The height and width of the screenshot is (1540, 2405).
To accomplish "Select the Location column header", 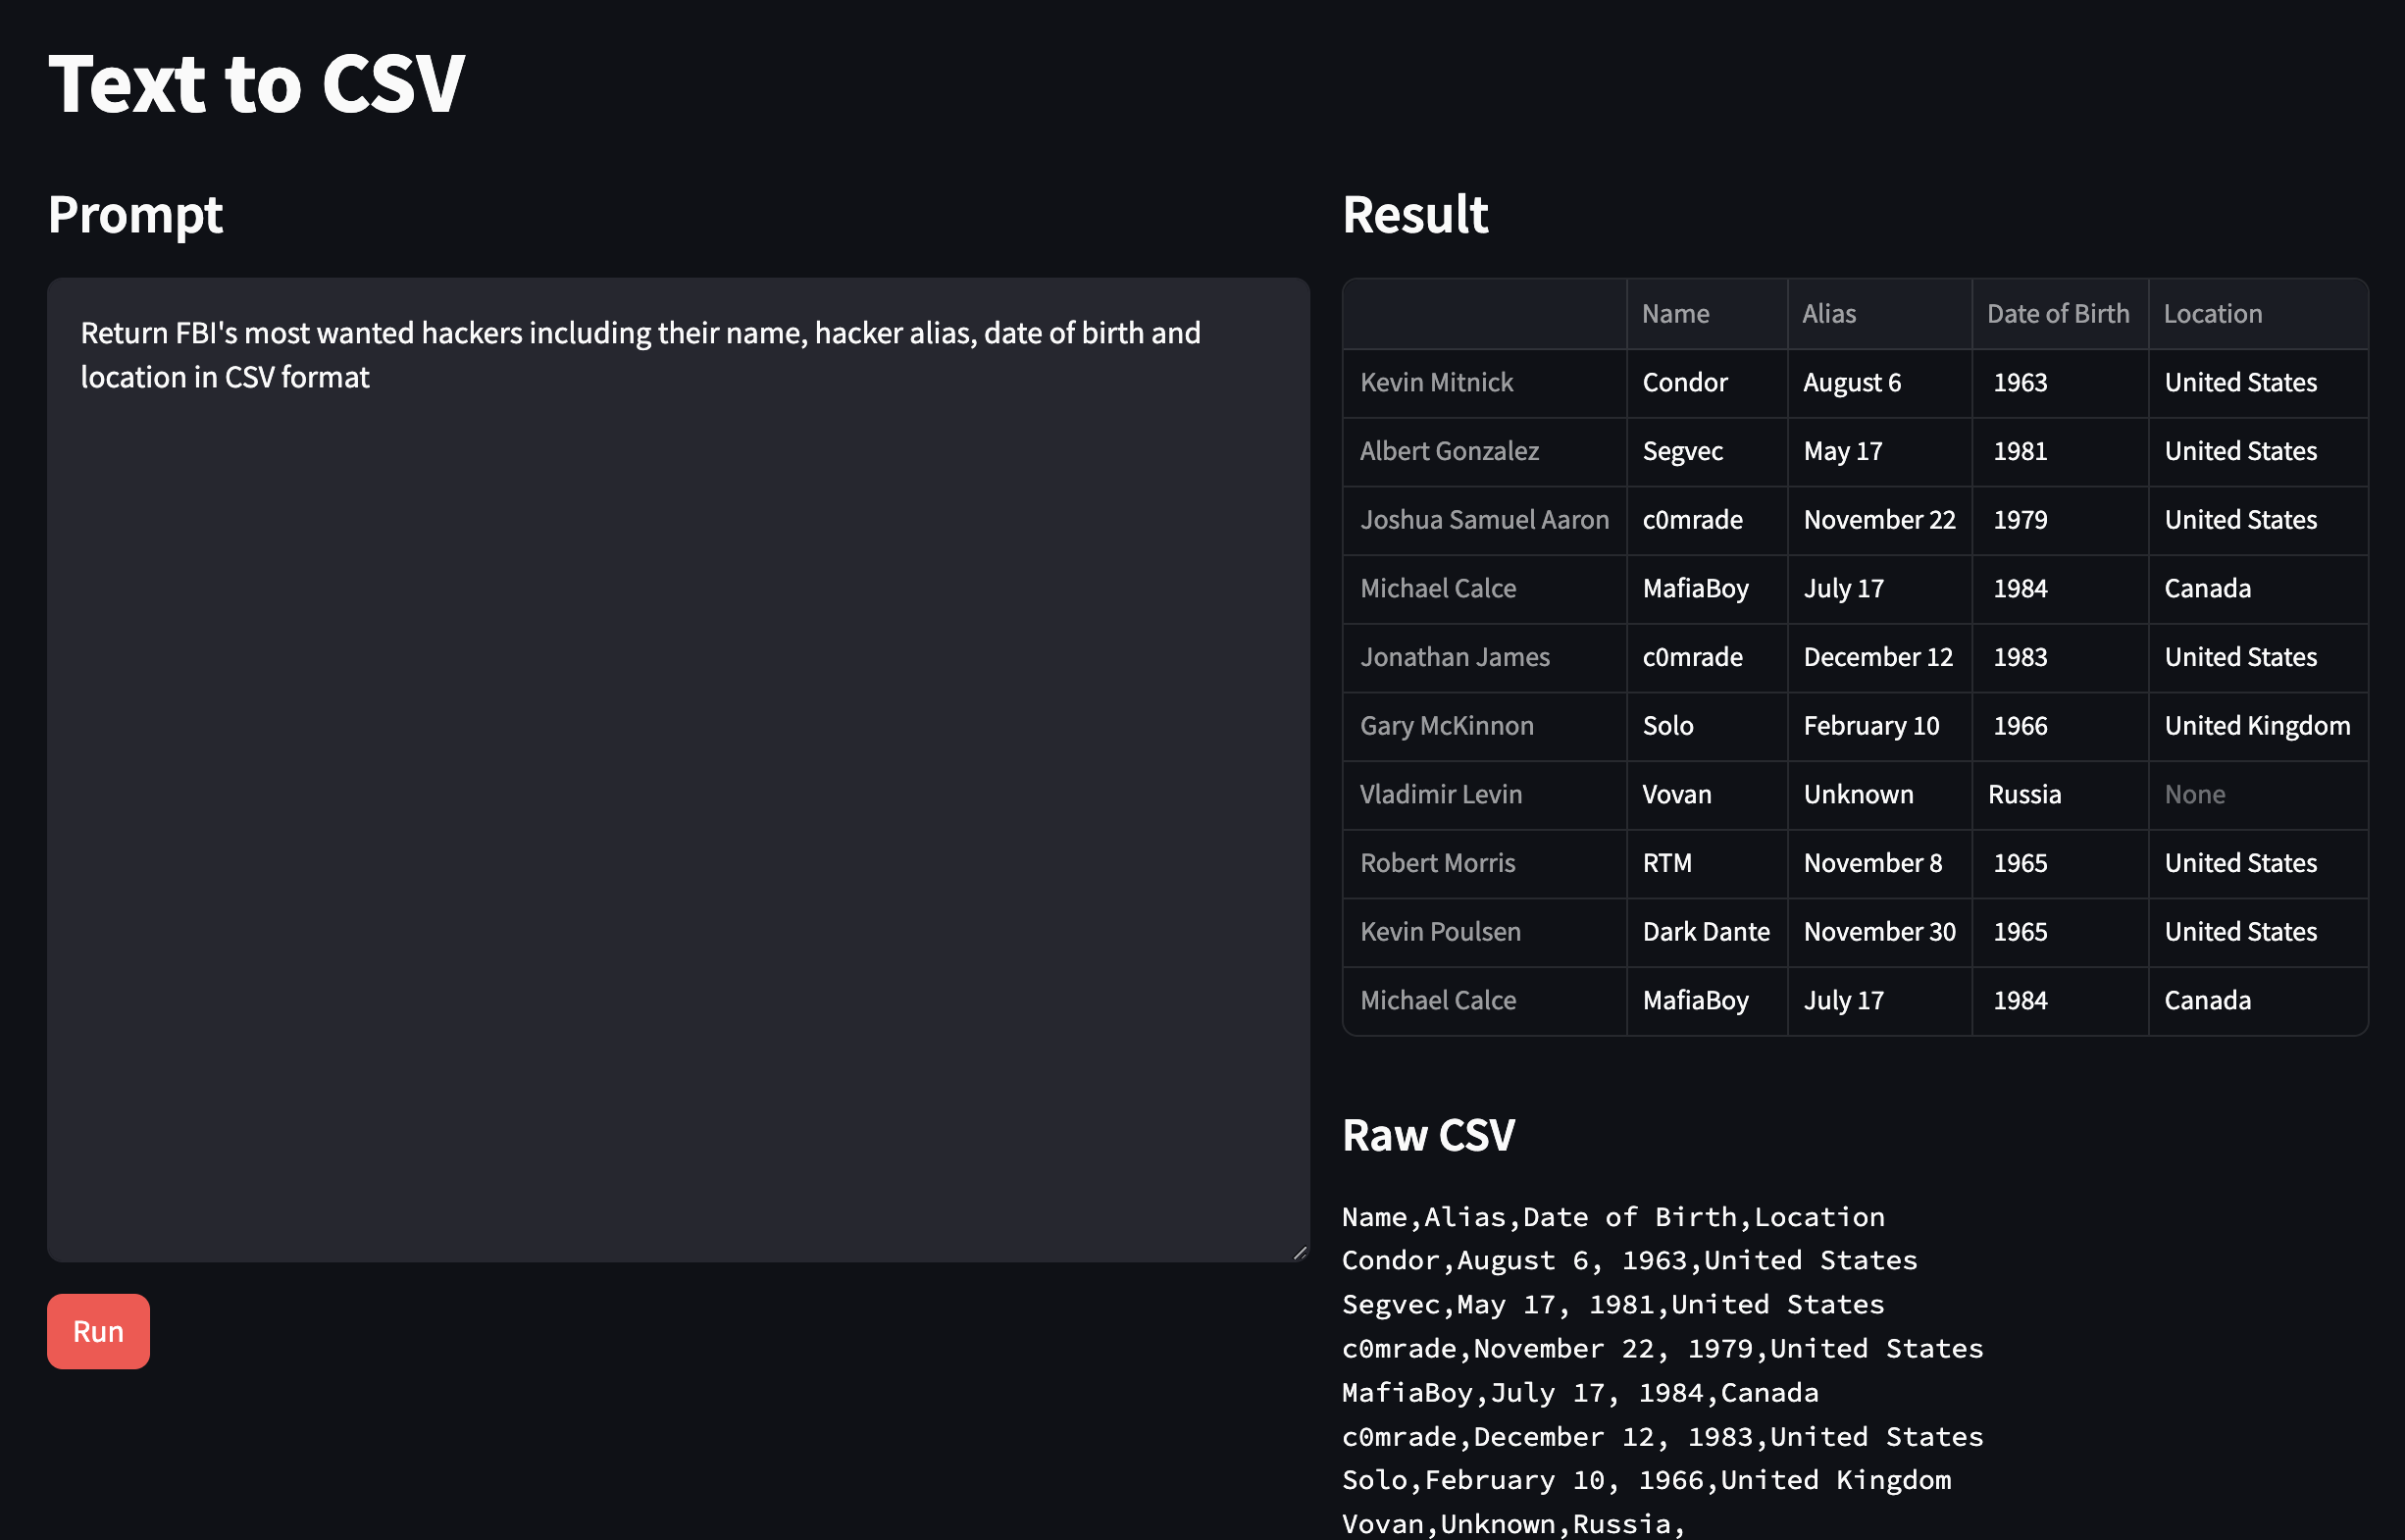I will 2212,313.
